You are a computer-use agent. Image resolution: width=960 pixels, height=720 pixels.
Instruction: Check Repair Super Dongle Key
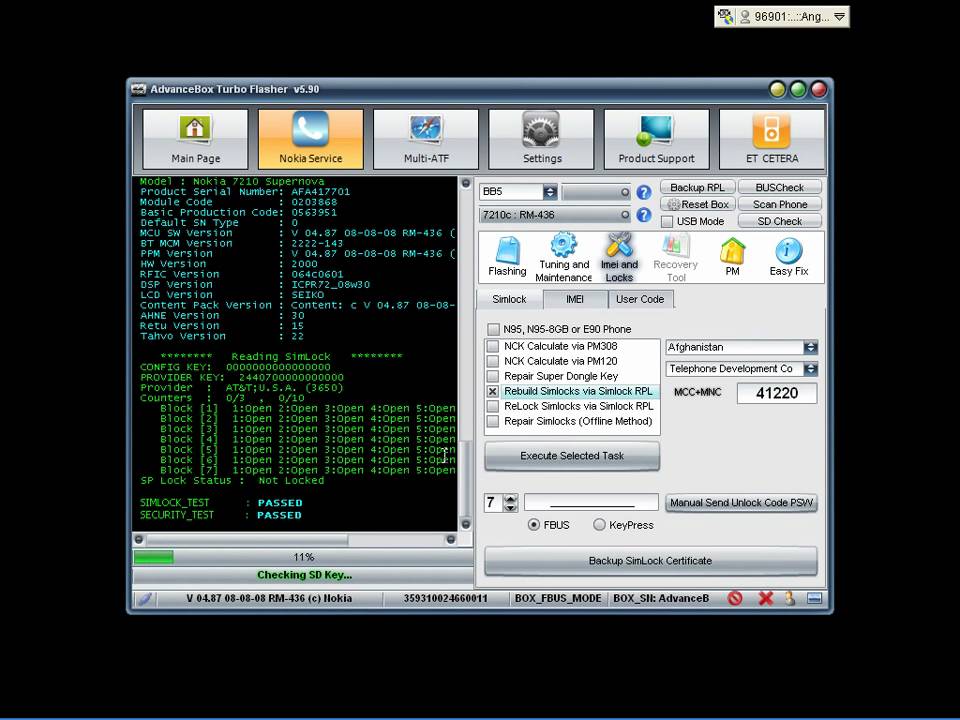493,376
